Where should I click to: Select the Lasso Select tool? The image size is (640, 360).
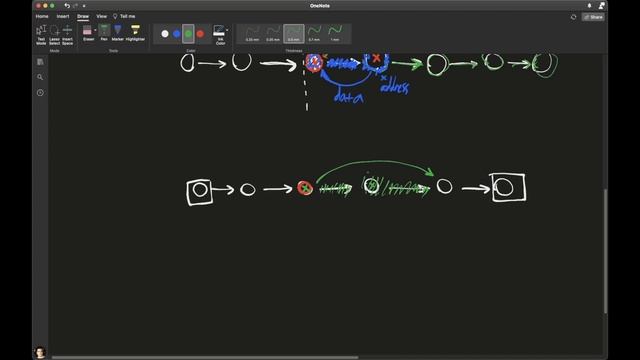(54, 35)
